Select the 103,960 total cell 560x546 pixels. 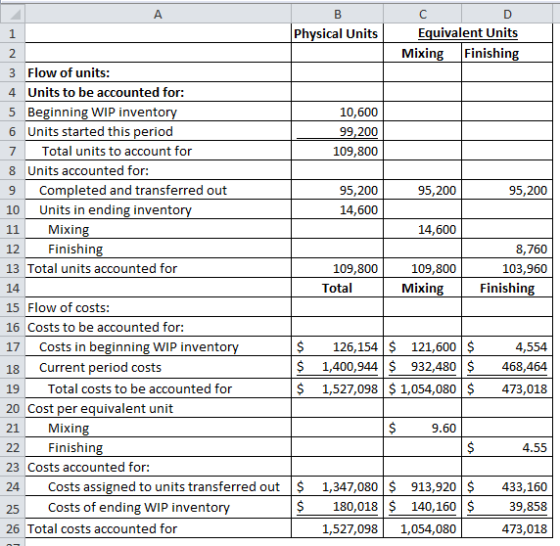click(507, 269)
